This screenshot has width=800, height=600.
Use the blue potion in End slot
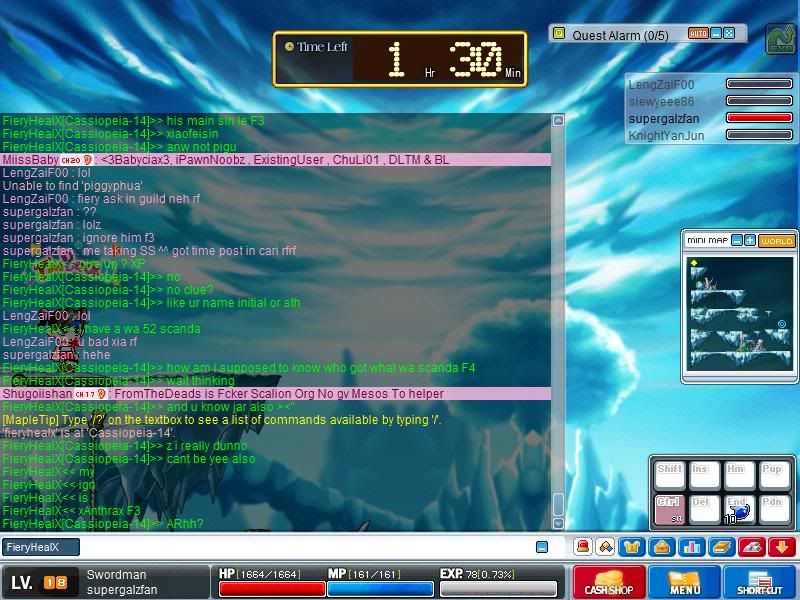738,509
